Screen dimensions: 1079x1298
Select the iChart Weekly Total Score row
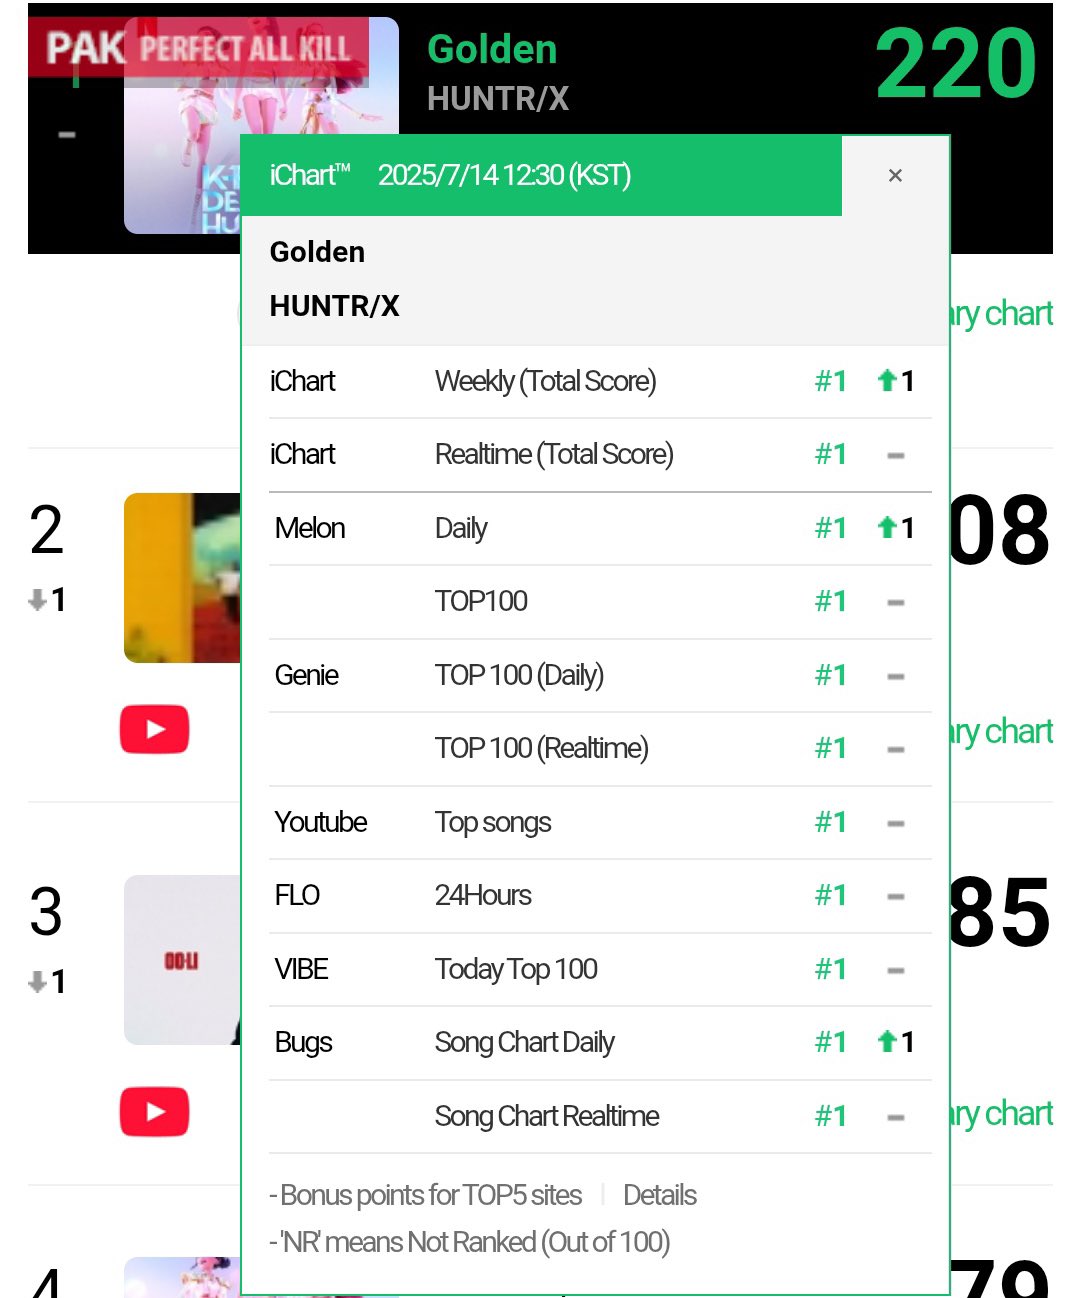(600, 381)
